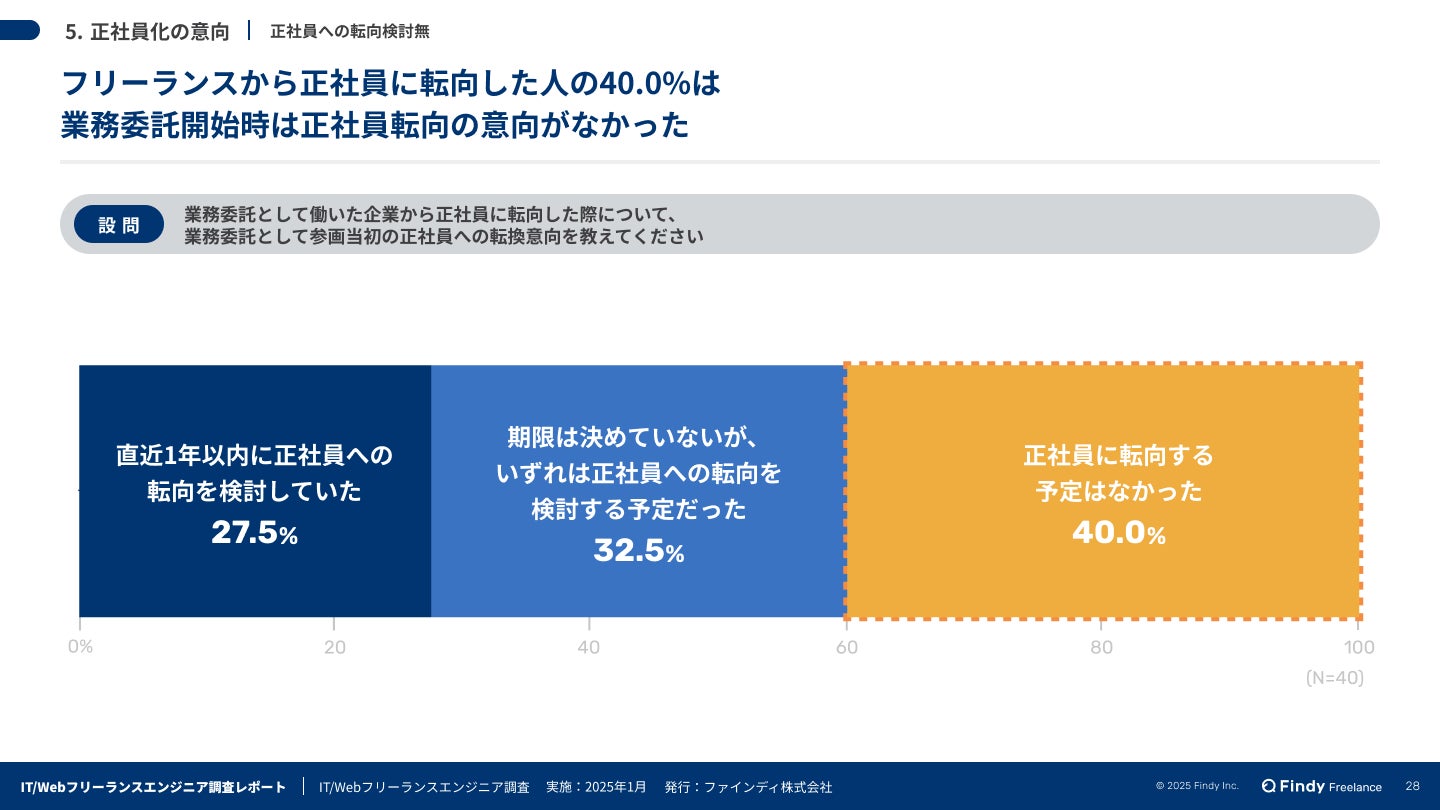Screen dimensions: 1440x810
Task: Click the 設問 badge label
Action: point(118,225)
